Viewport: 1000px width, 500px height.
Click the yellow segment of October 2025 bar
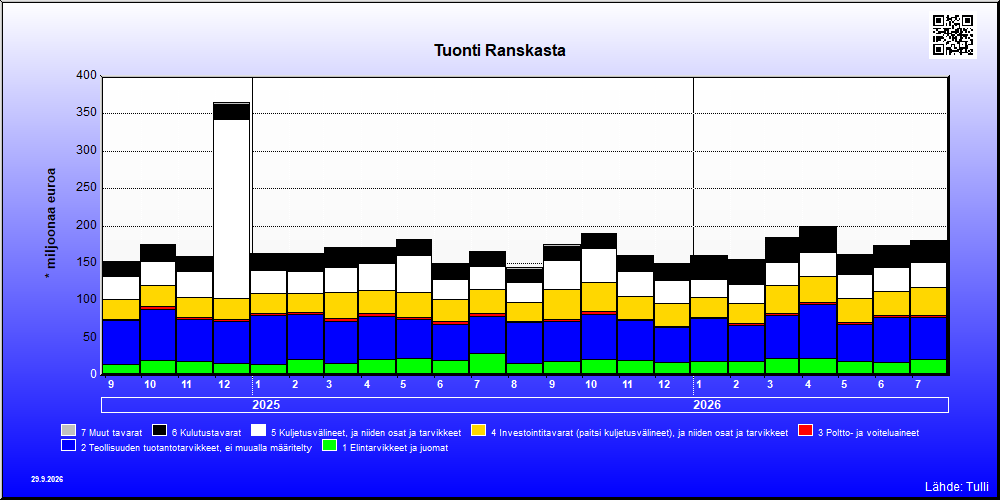coord(599,297)
